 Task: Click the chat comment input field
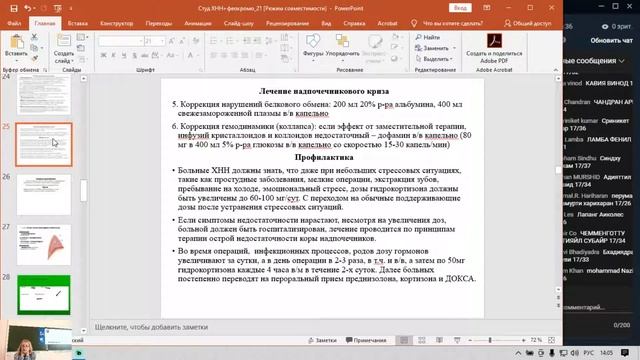598,307
